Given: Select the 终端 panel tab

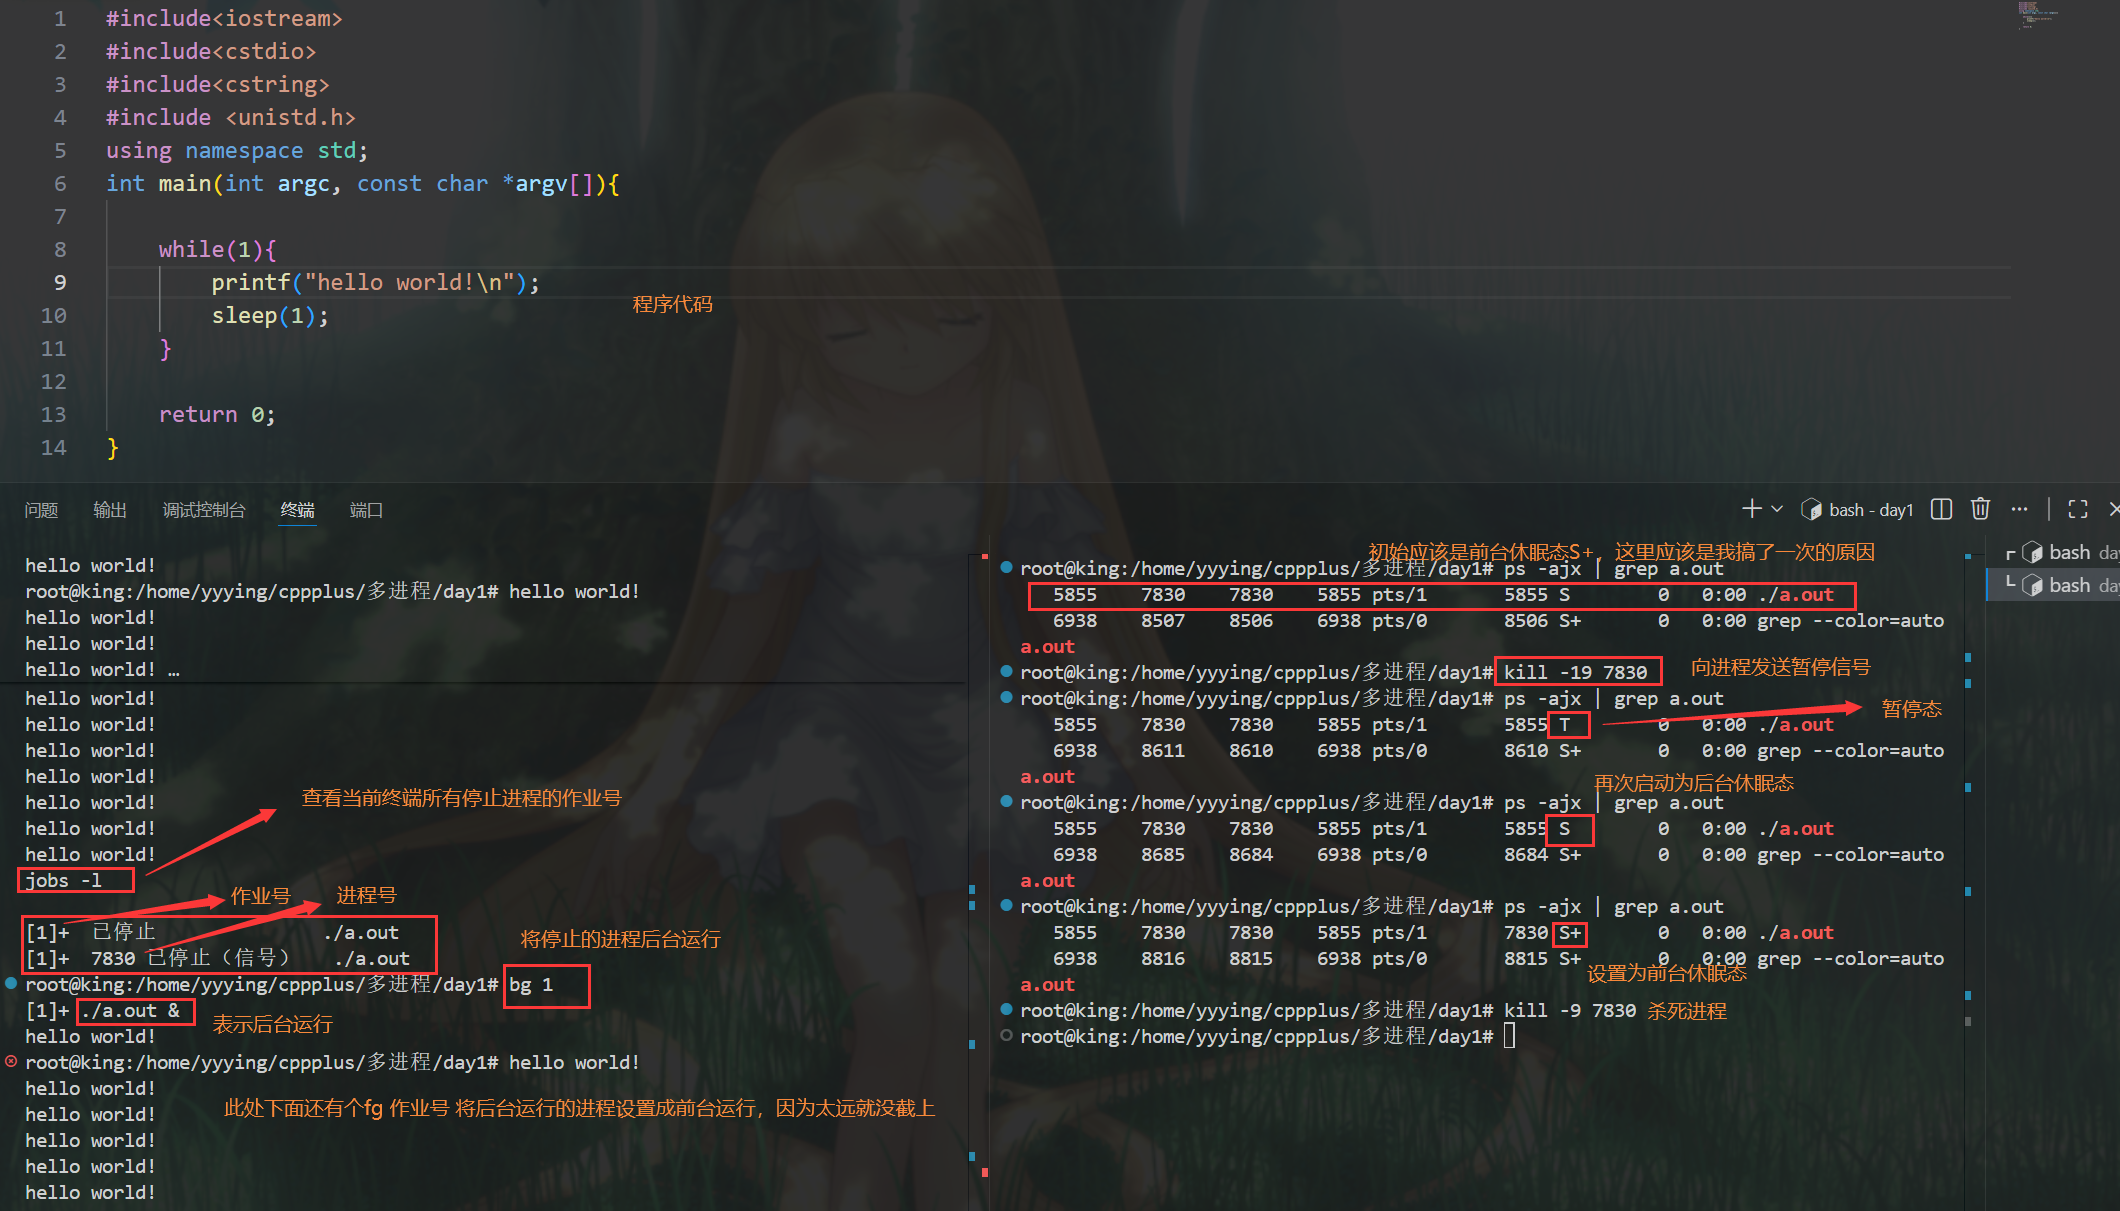Looking at the screenshot, I should coord(297,510).
